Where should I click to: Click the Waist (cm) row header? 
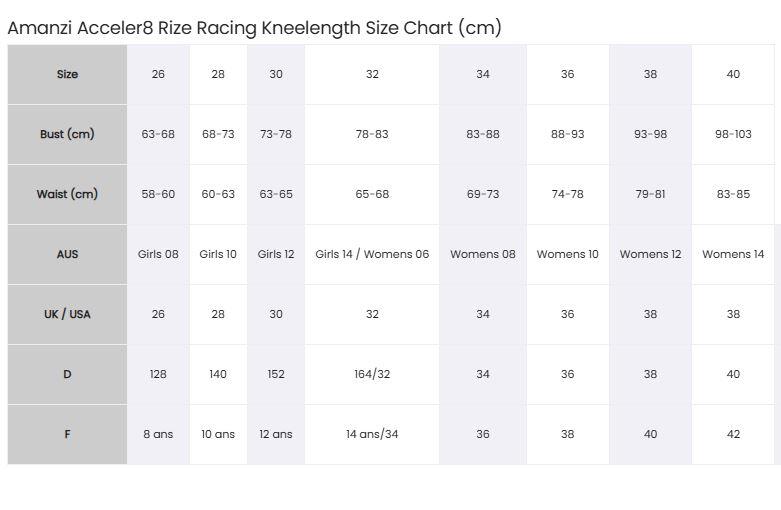click(67, 194)
